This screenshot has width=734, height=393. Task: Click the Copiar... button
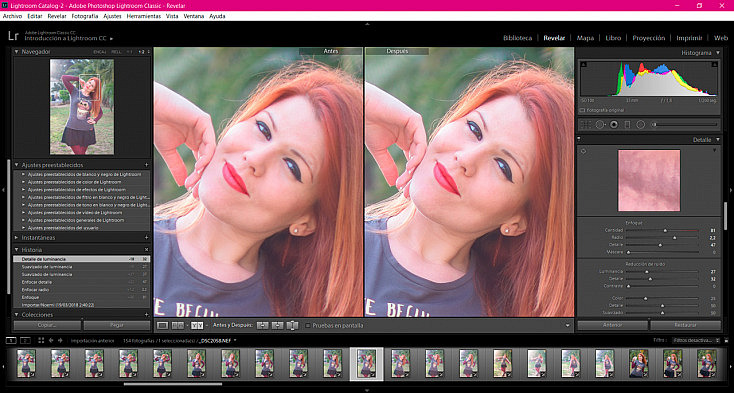(47, 325)
